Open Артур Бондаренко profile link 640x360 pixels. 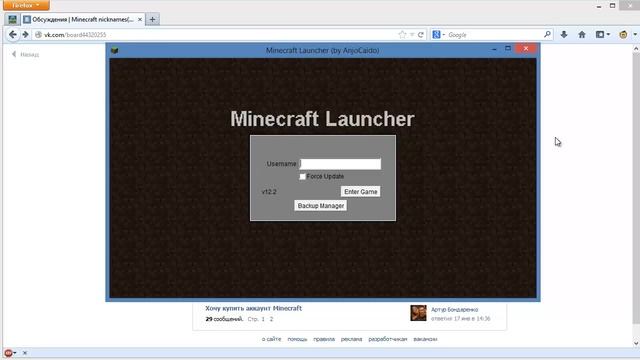454,309
